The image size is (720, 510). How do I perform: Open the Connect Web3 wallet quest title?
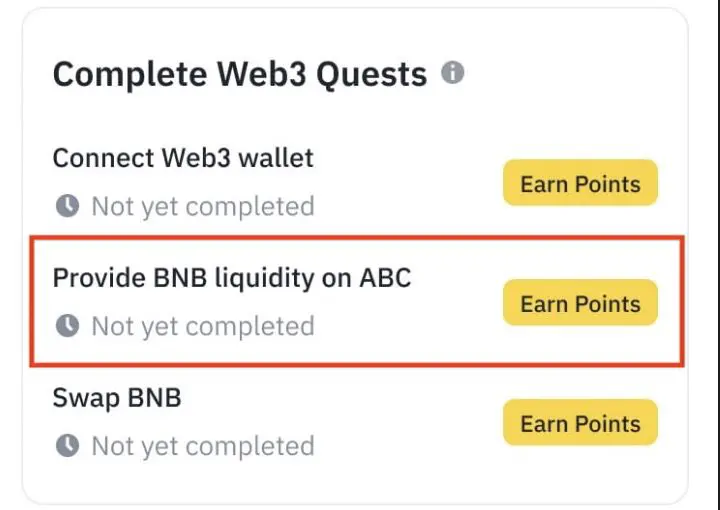(183, 158)
